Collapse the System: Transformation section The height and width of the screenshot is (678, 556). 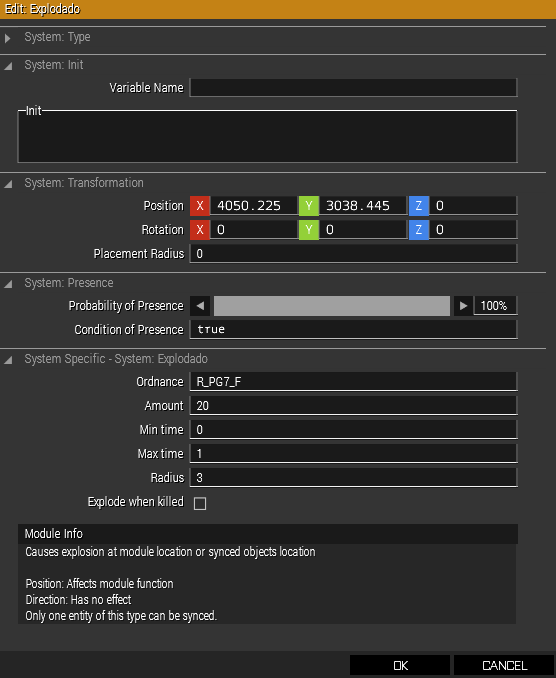(x=8, y=184)
